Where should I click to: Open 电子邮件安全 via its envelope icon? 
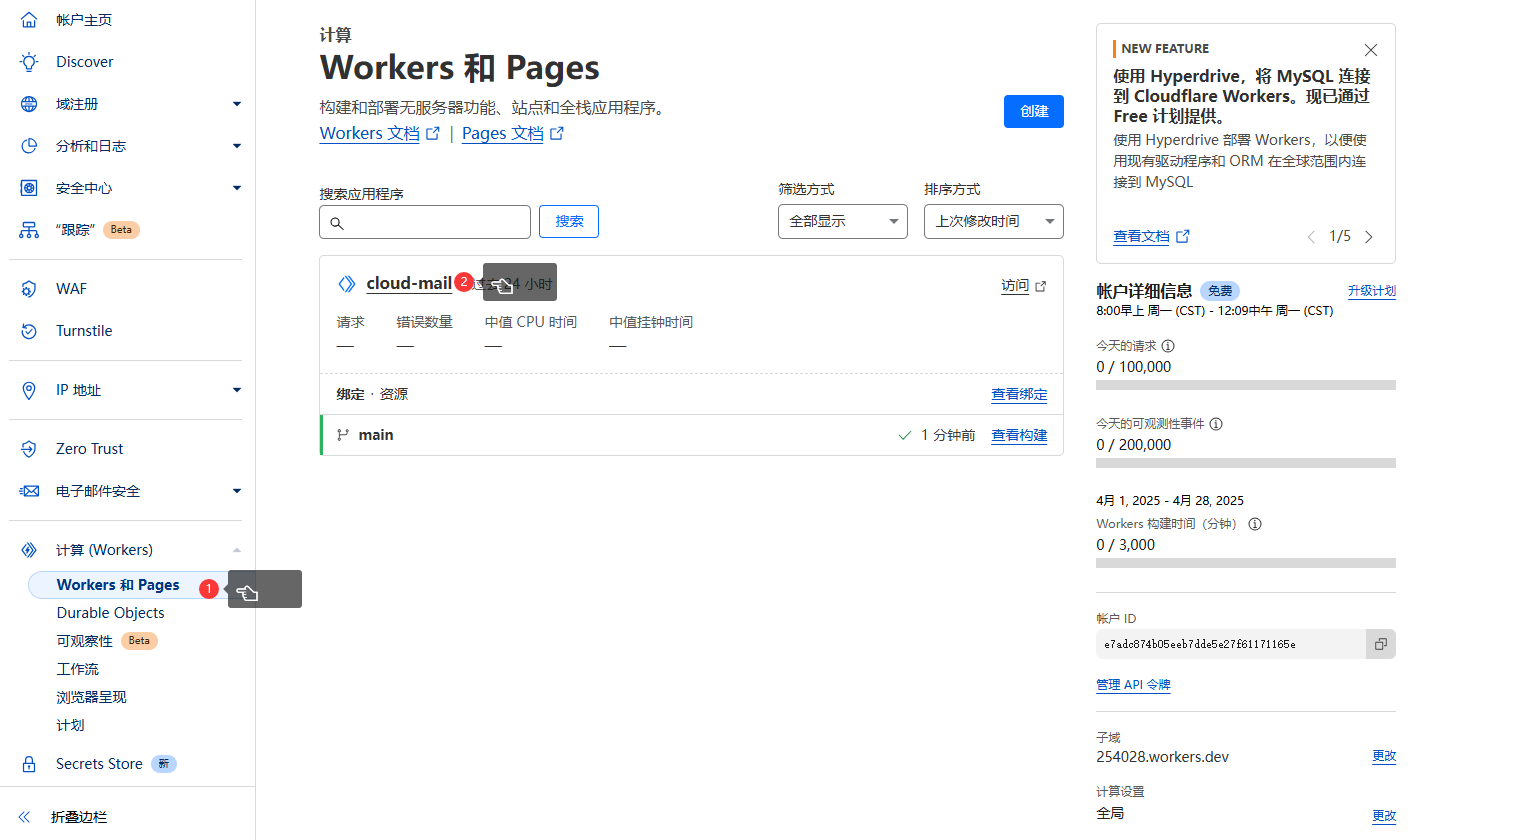pos(28,491)
